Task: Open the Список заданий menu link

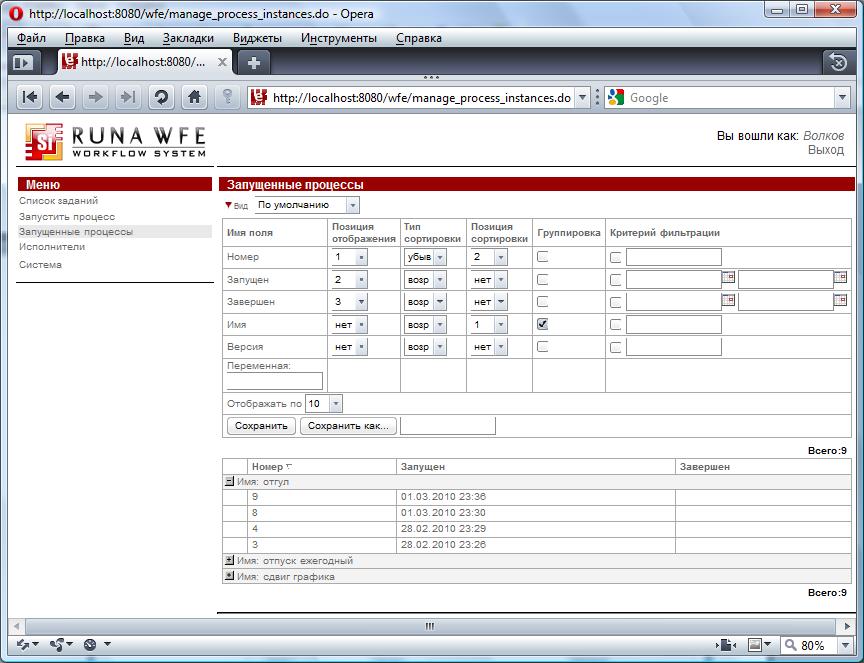Action: point(58,201)
